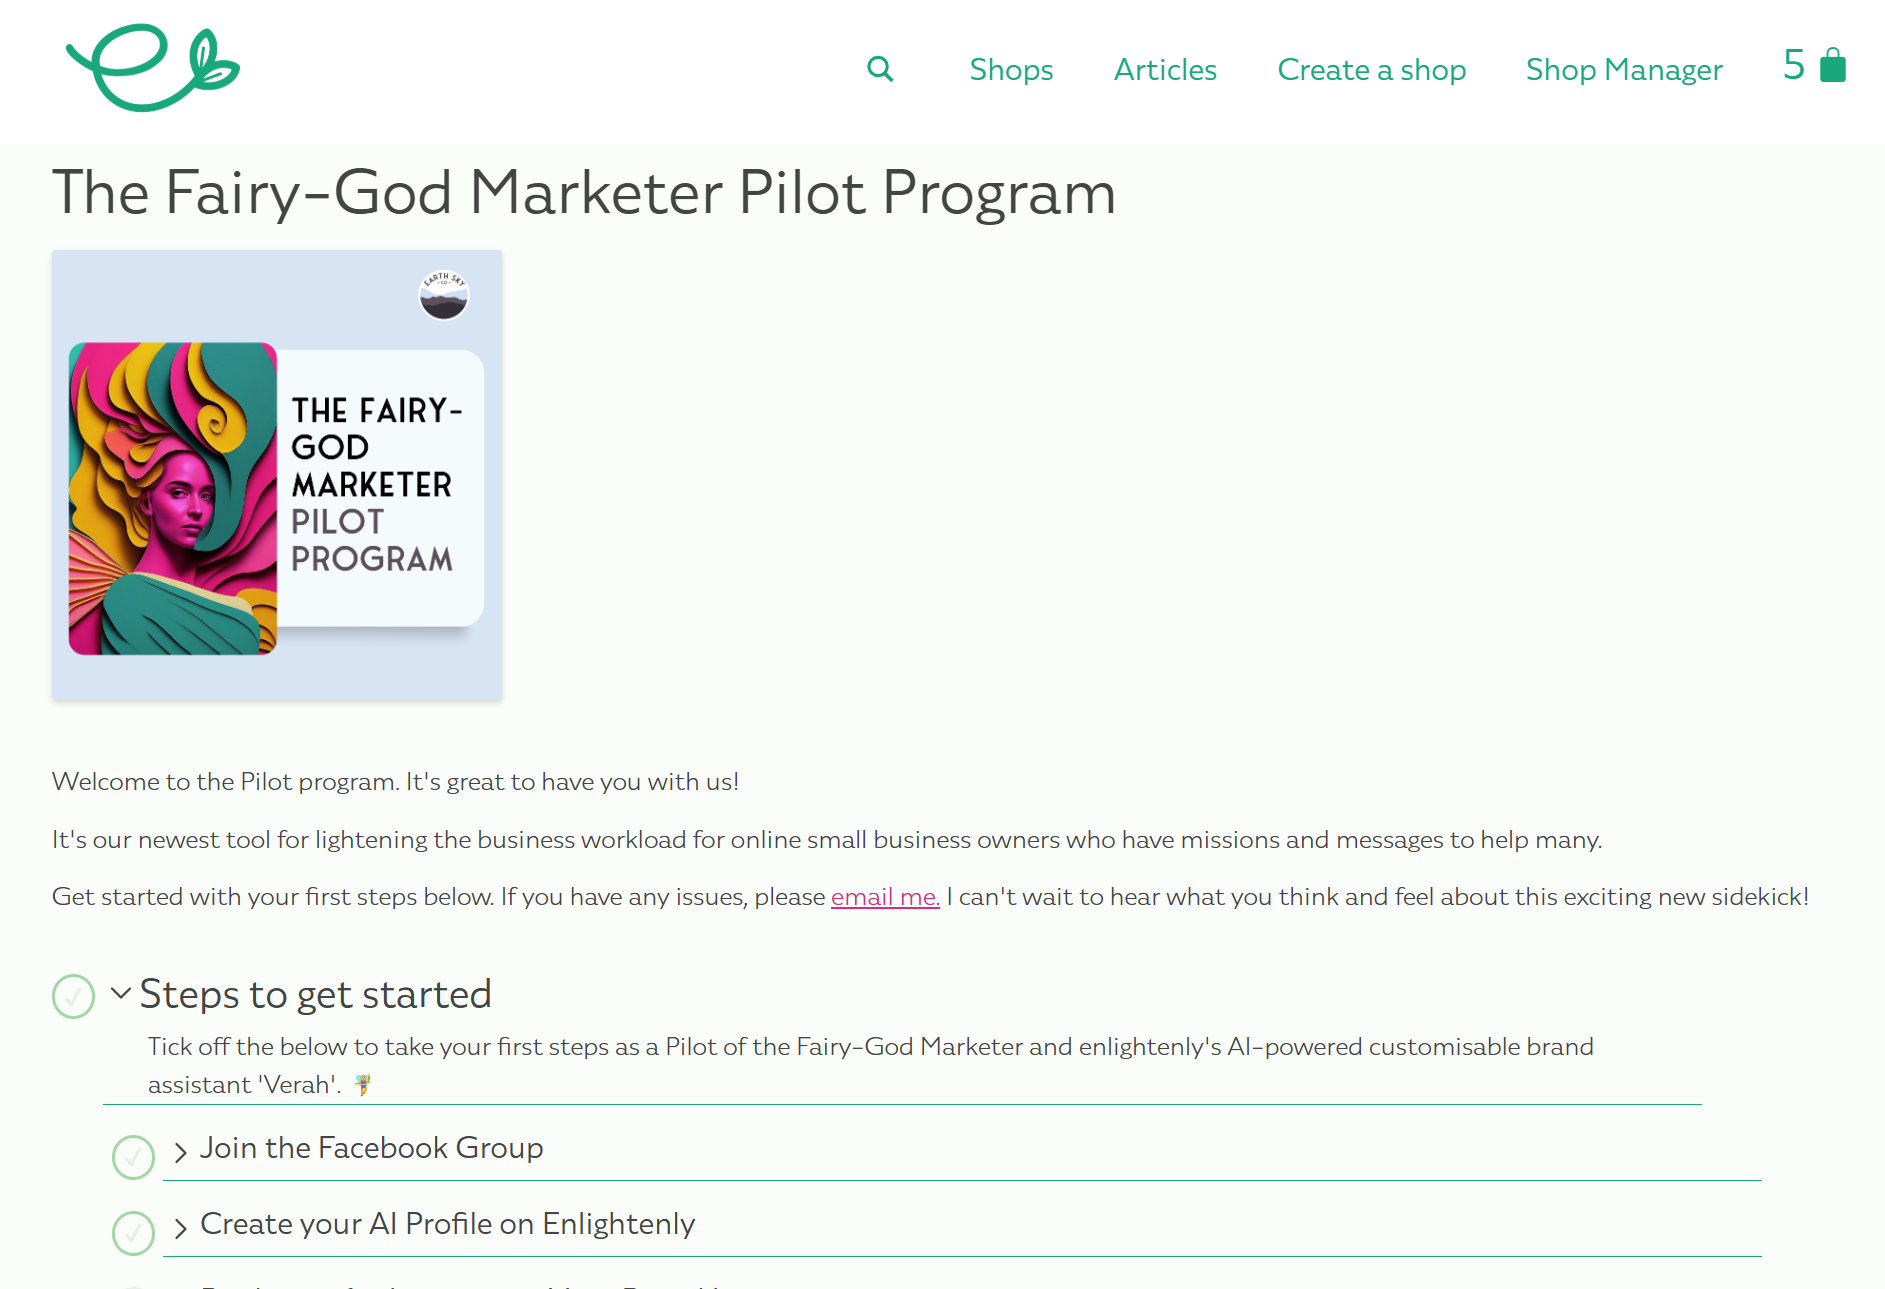Click the 'email me.' link
Image resolution: width=1885 pixels, height=1289 pixels.
point(885,897)
